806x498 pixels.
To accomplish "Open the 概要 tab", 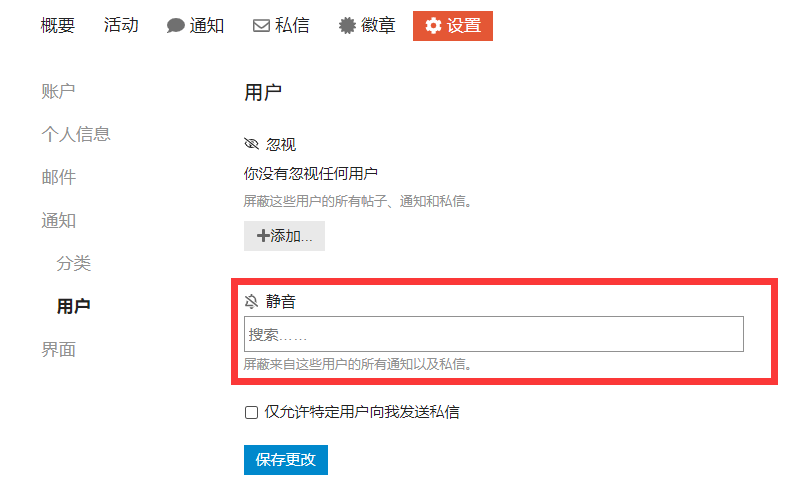I will point(58,25).
